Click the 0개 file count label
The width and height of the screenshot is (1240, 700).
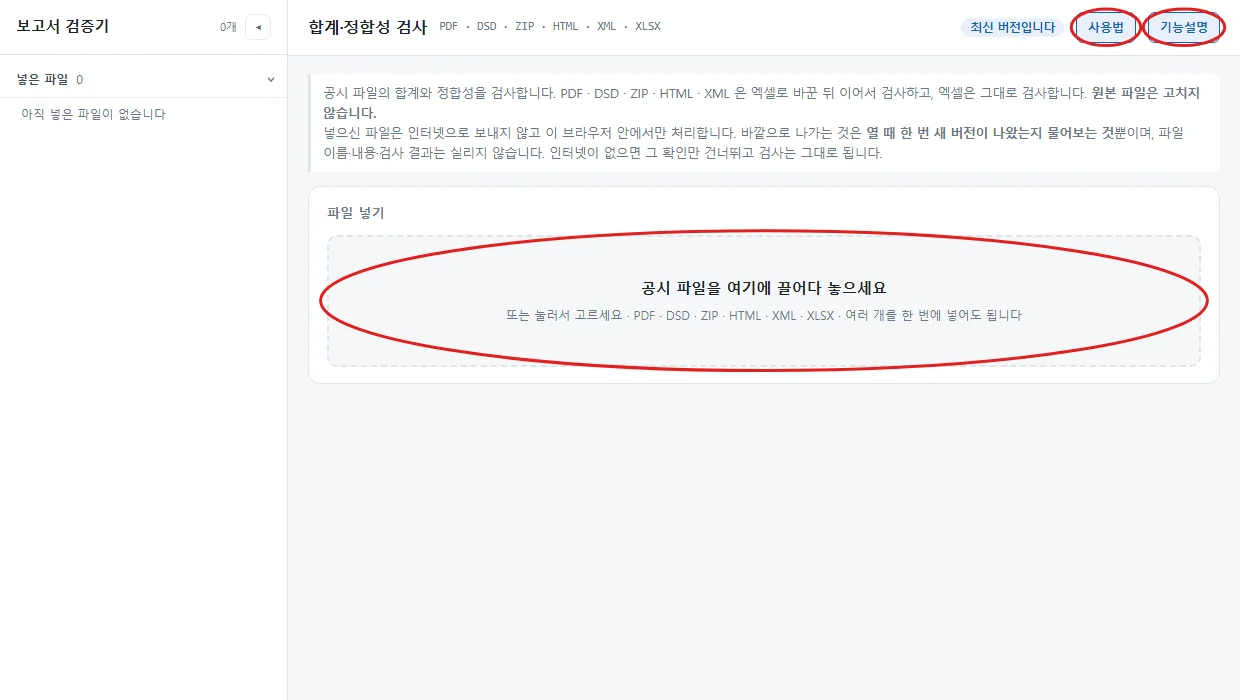[x=228, y=27]
